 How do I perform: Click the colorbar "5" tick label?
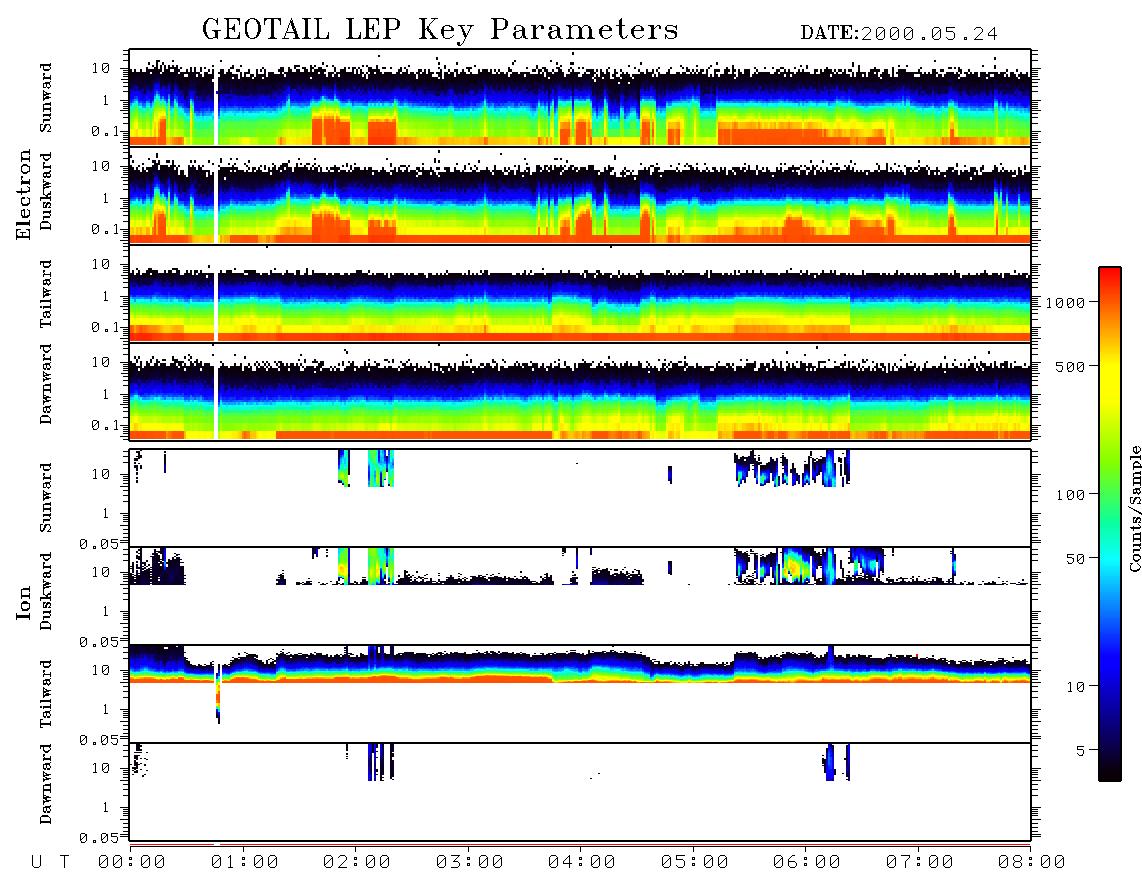[1081, 751]
